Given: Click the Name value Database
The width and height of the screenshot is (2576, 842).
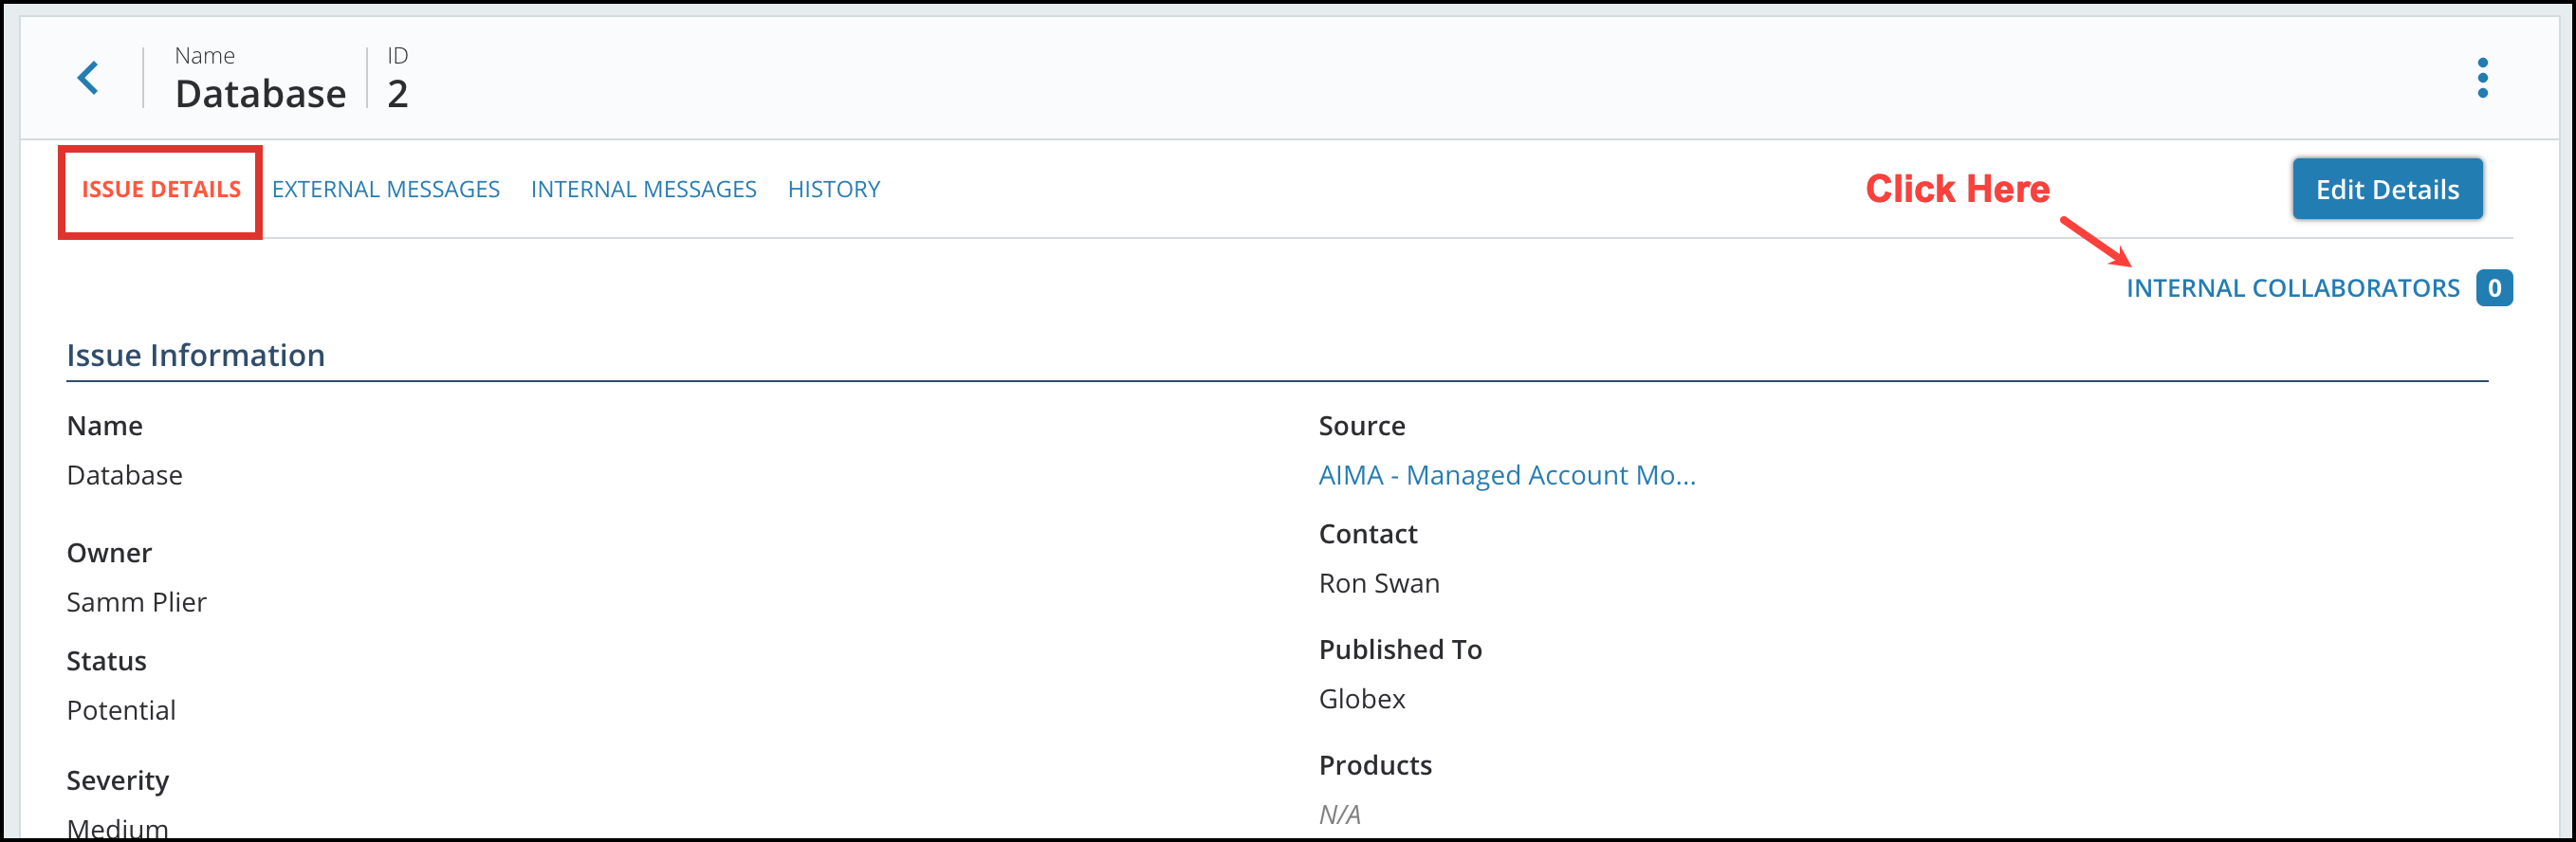Looking at the screenshot, I should [125, 475].
